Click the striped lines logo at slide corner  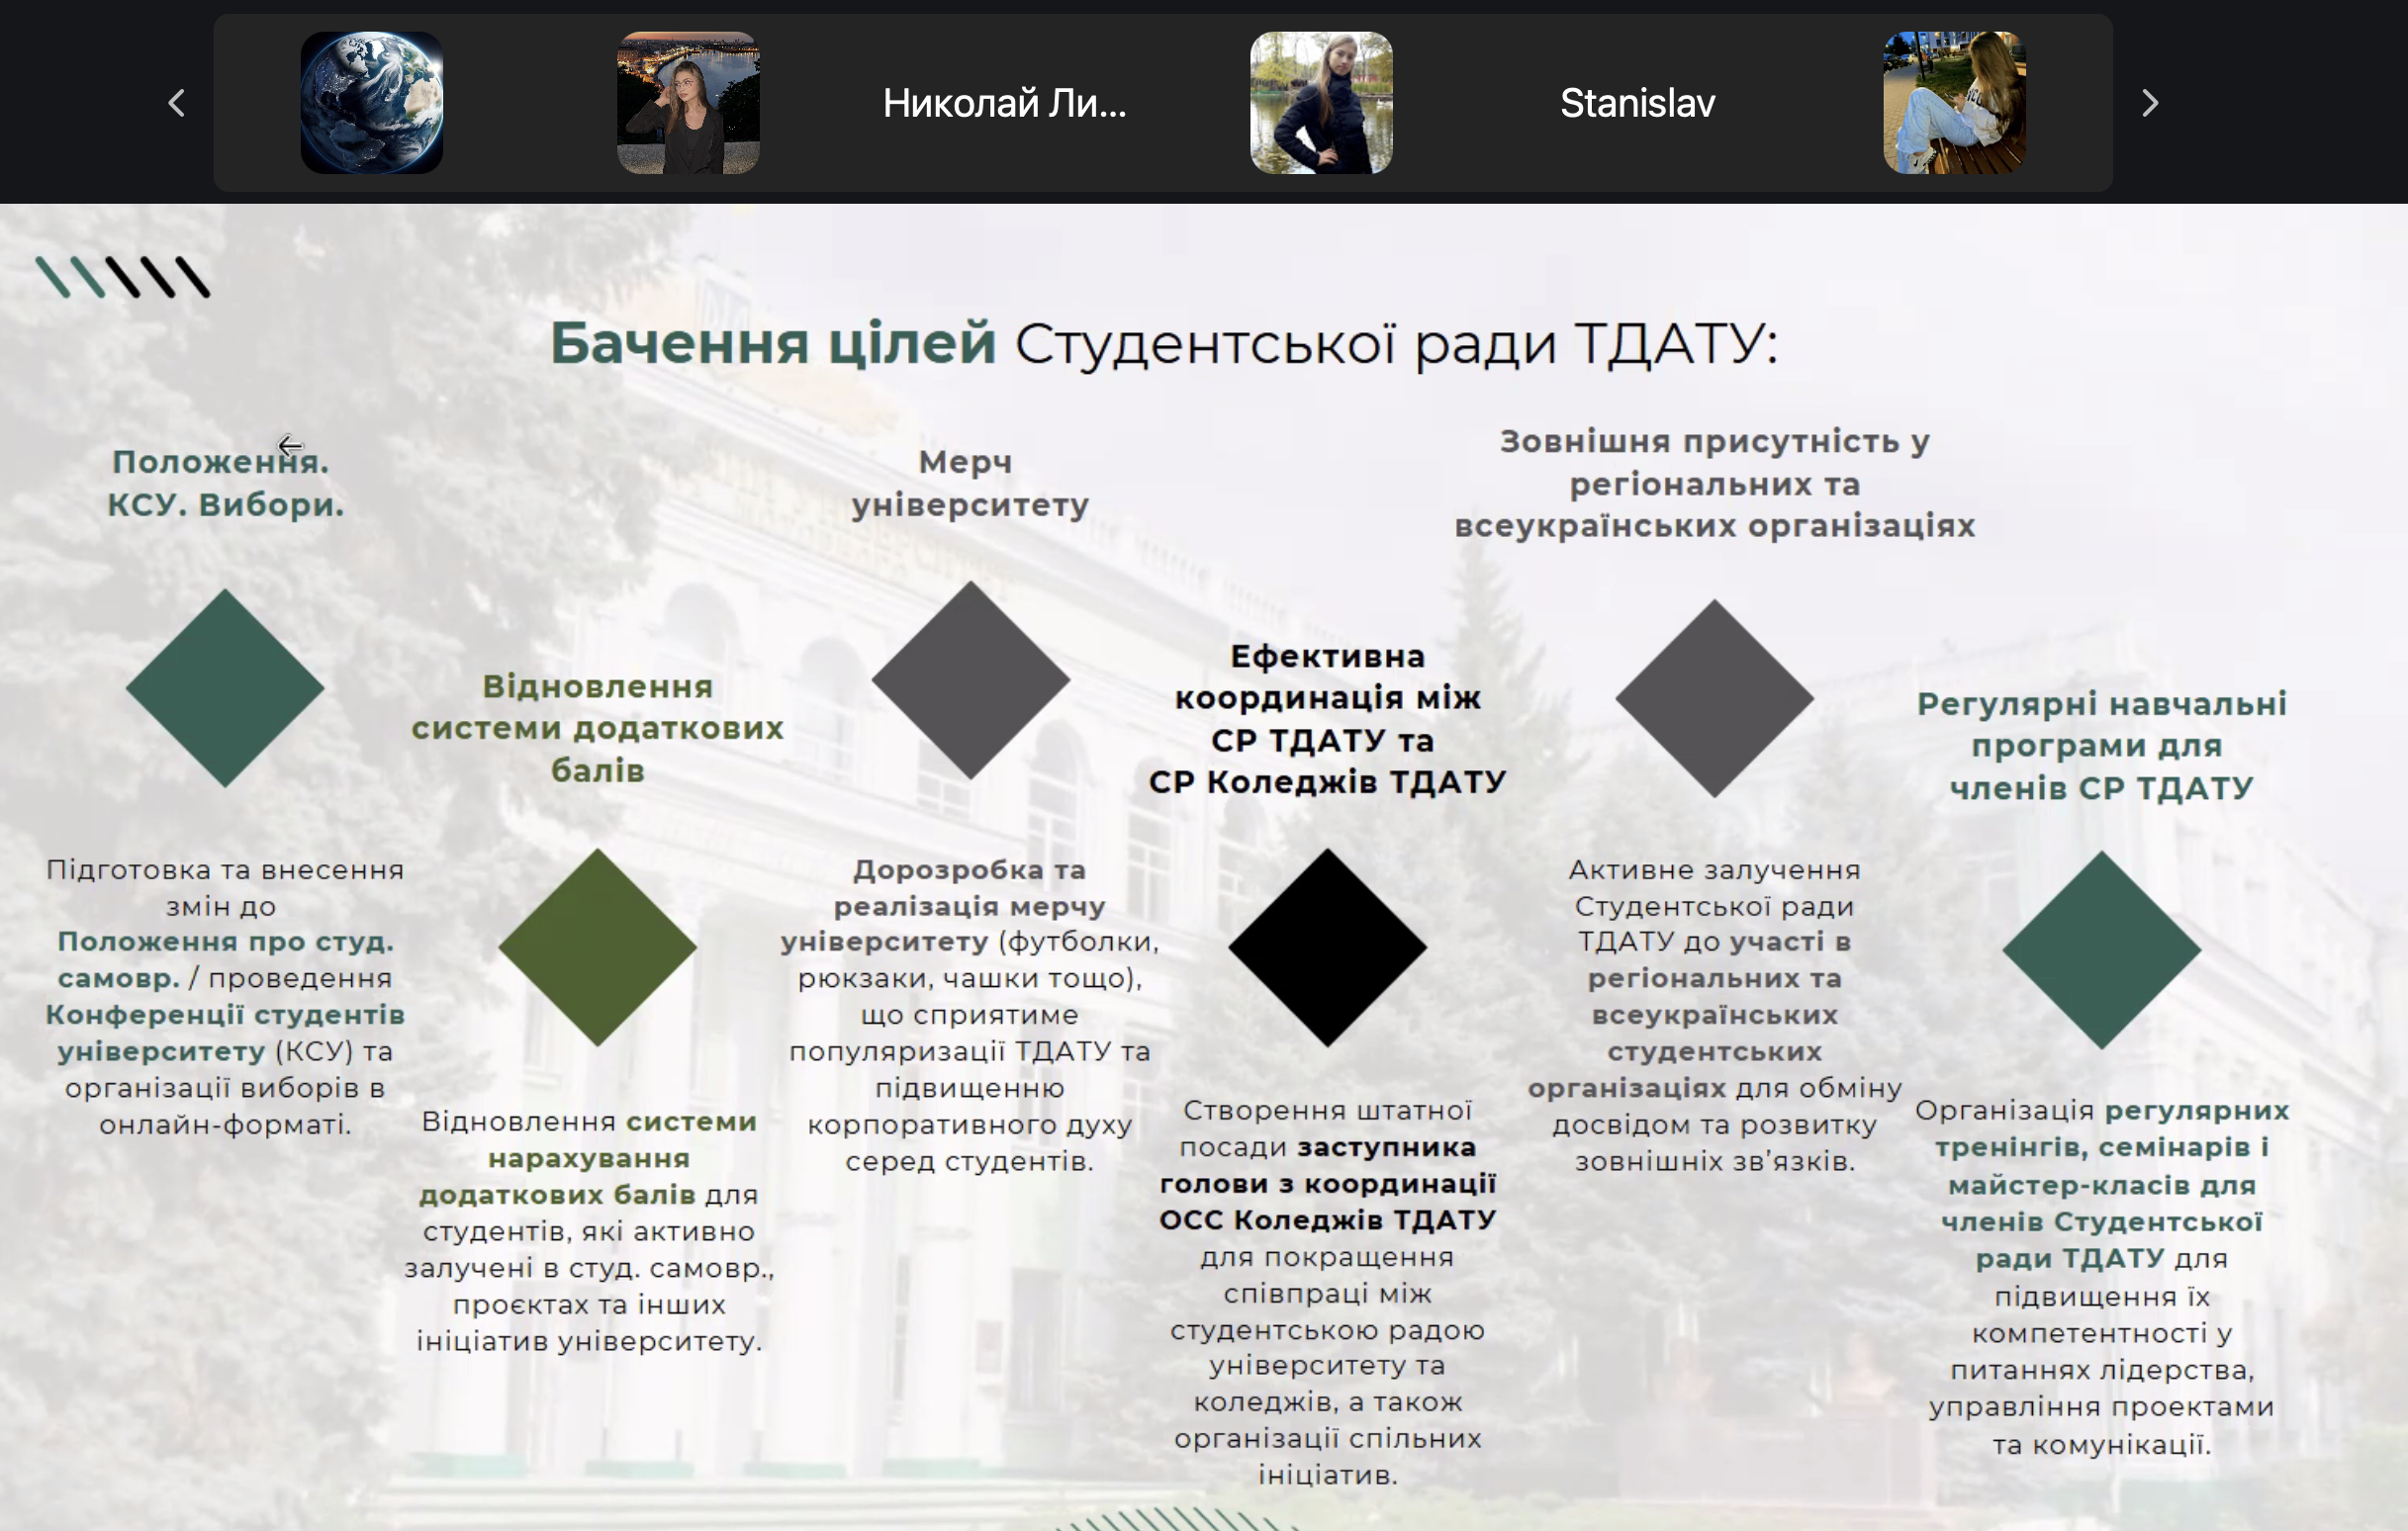coord(123,277)
